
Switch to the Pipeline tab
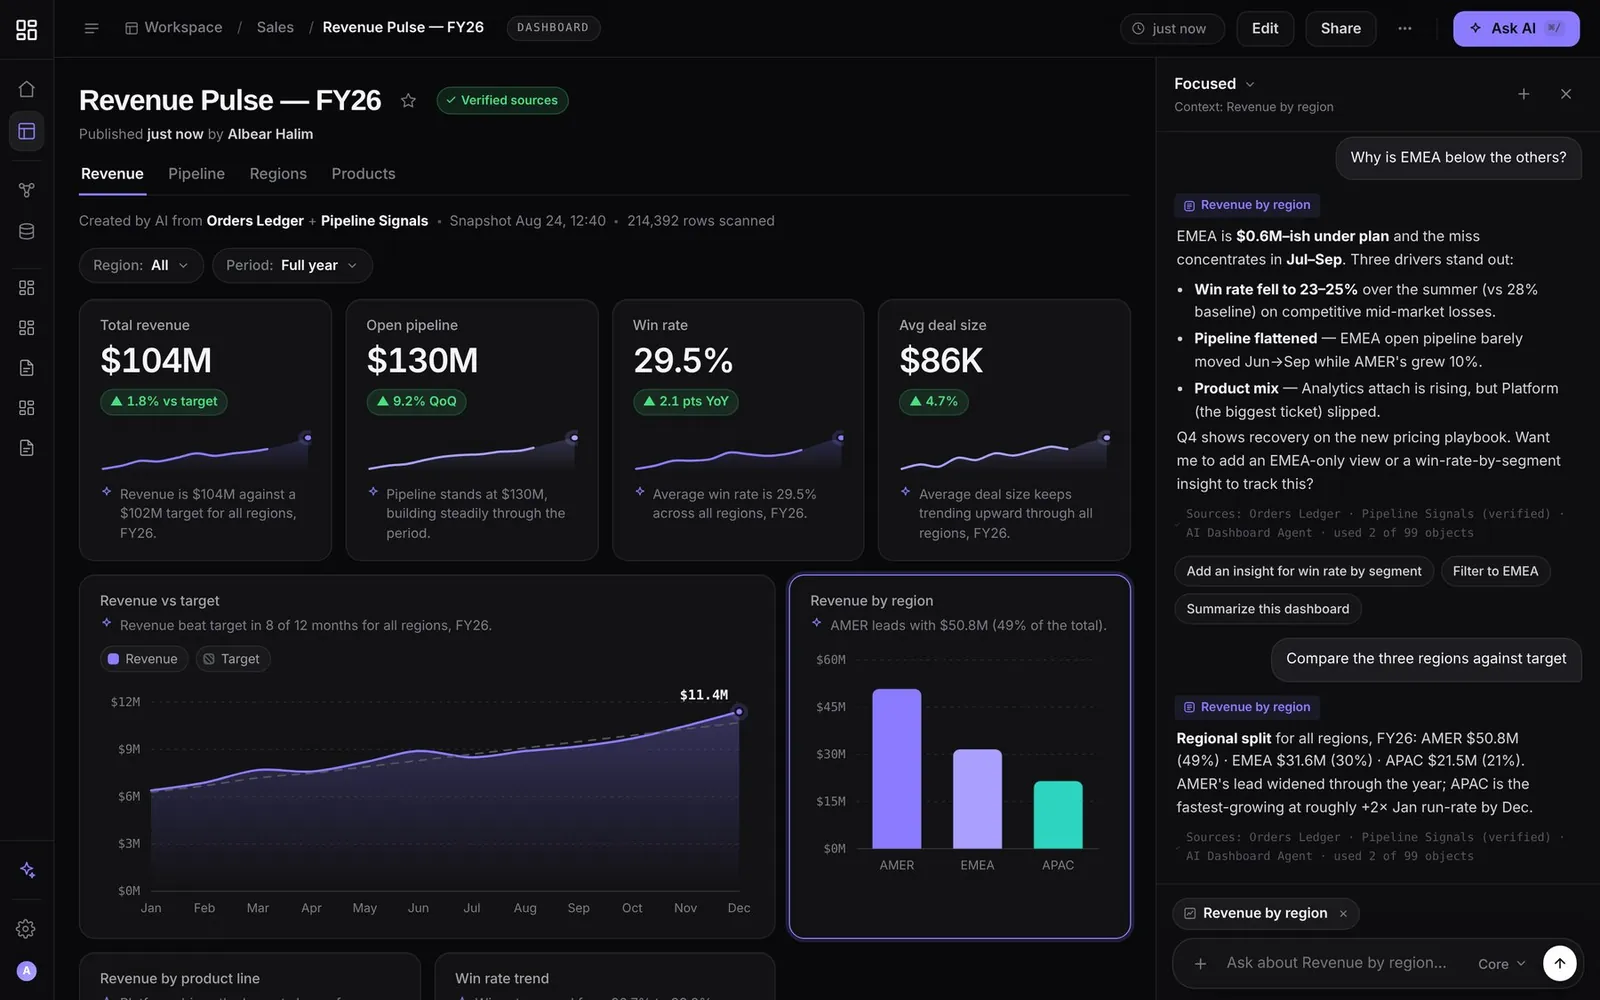coord(196,174)
